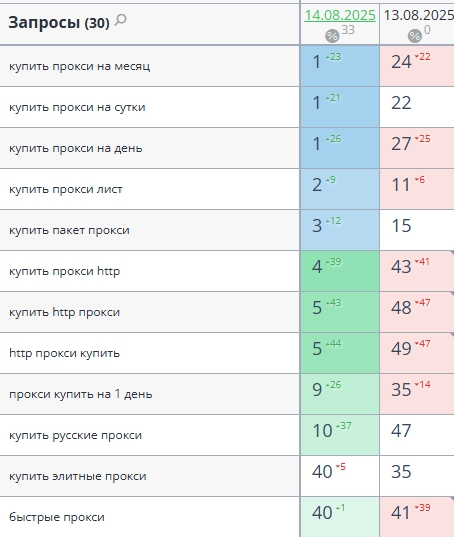Select query купить русские прокси
Viewport: 454px width, 537px height.
click(75, 435)
